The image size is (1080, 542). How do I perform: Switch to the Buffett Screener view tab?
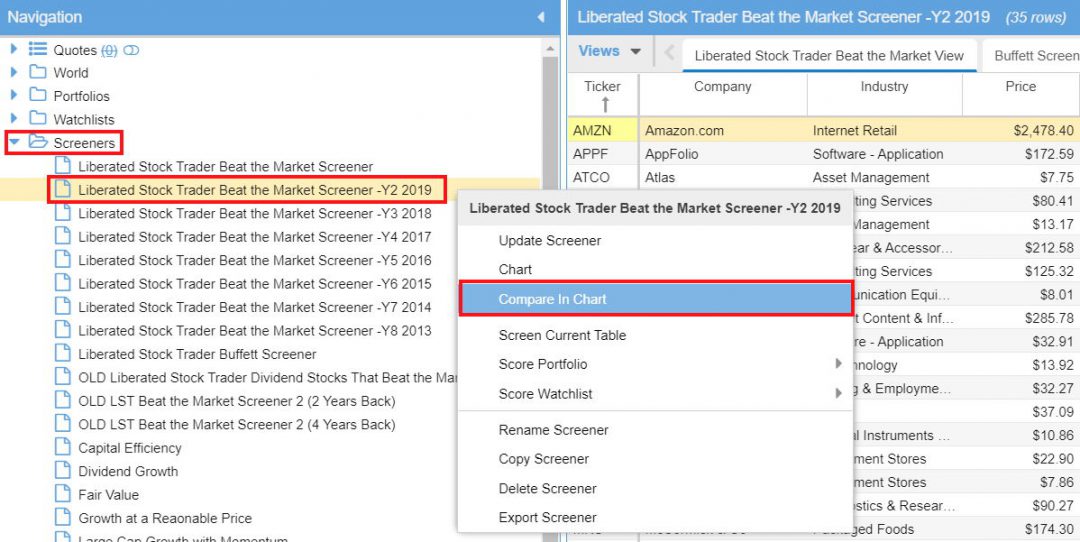coord(1031,56)
